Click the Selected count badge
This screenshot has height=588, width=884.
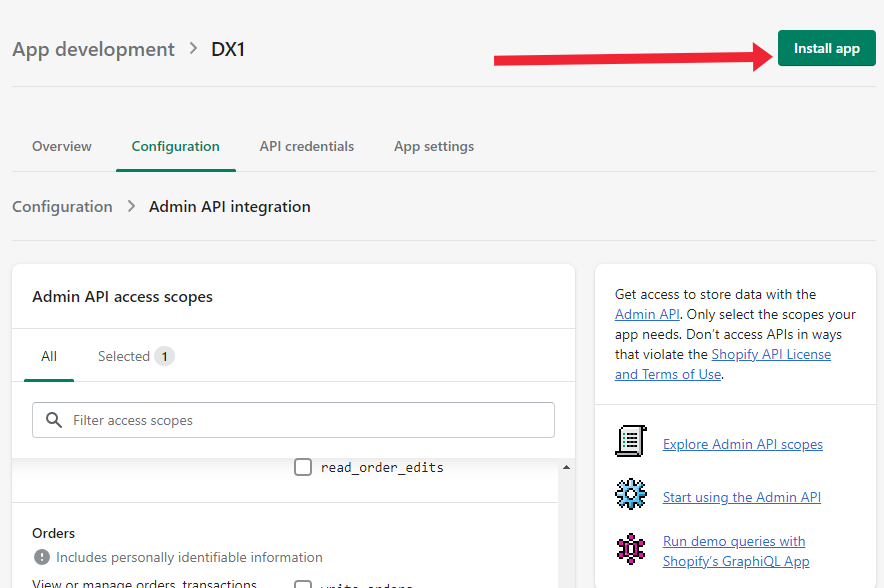(x=165, y=356)
